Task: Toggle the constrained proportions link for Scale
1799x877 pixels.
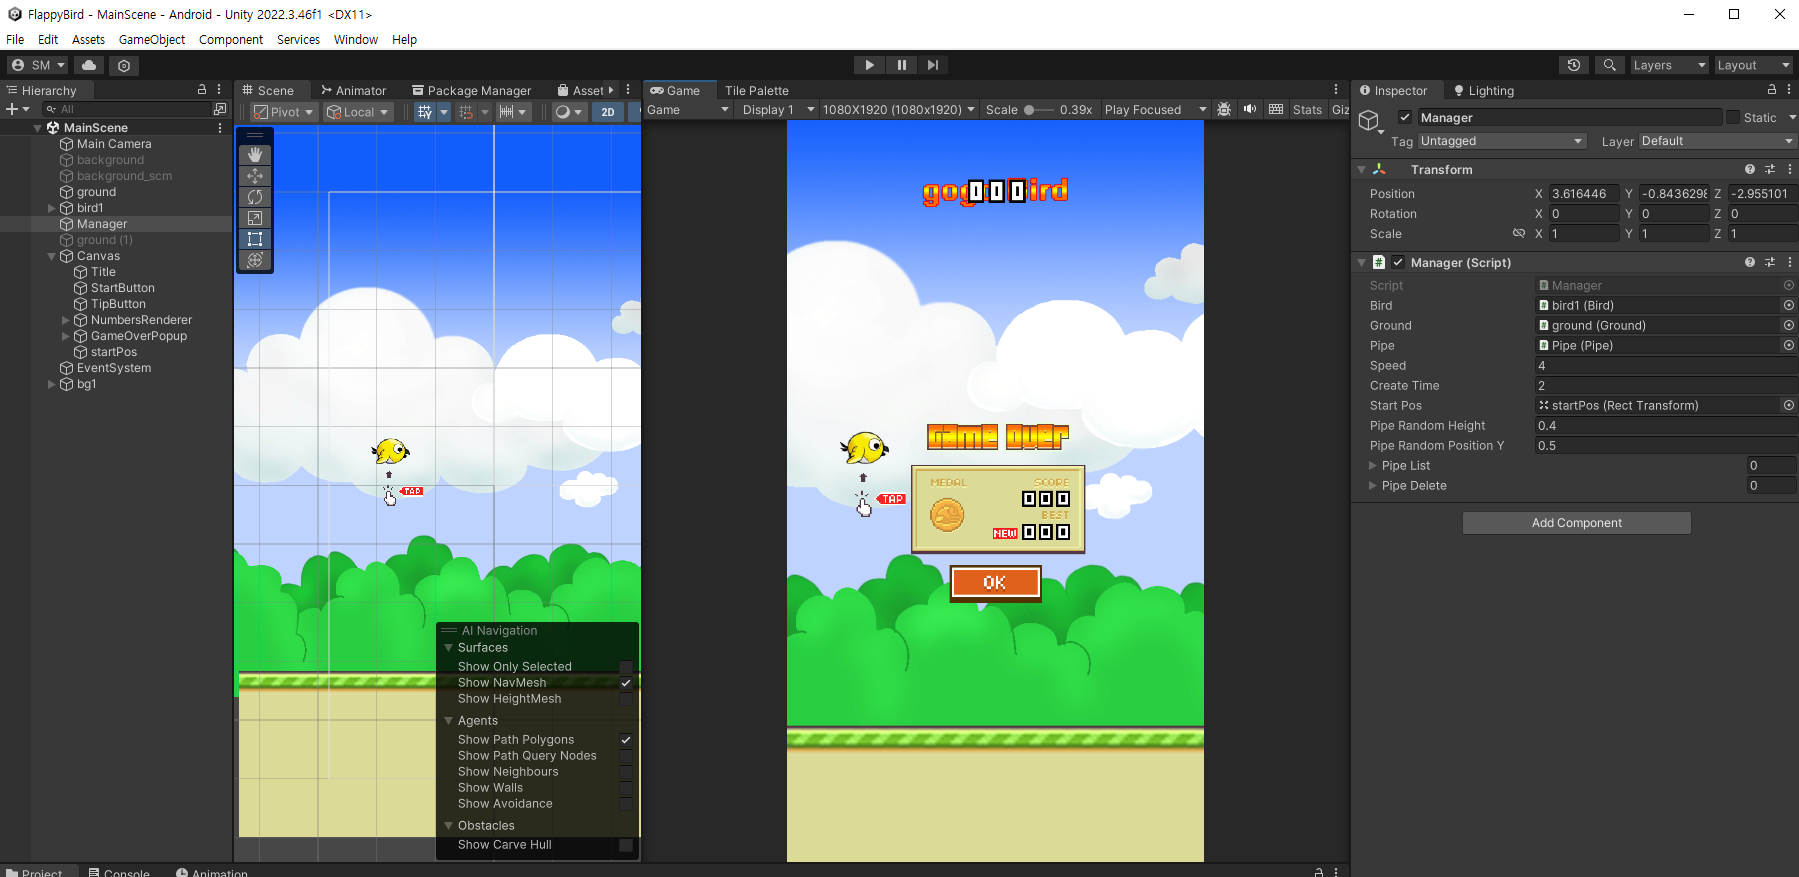Action: (x=1519, y=234)
